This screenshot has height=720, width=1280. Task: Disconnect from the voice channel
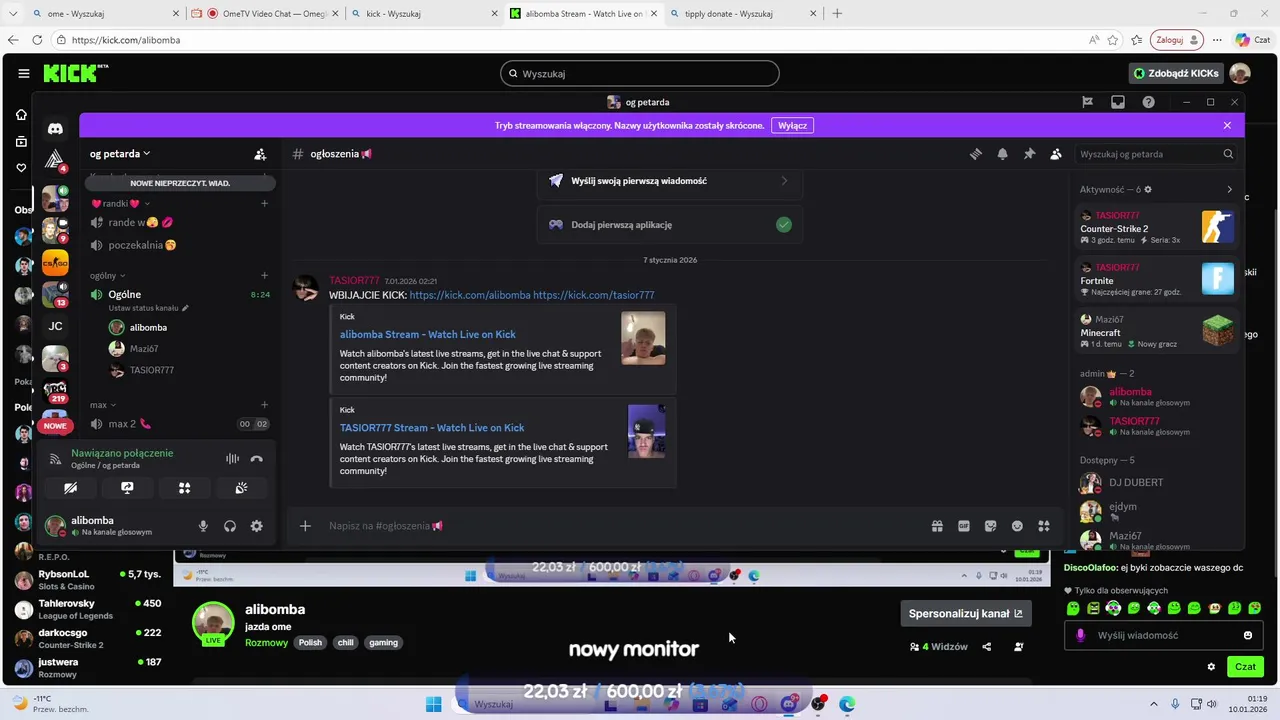tap(256, 459)
